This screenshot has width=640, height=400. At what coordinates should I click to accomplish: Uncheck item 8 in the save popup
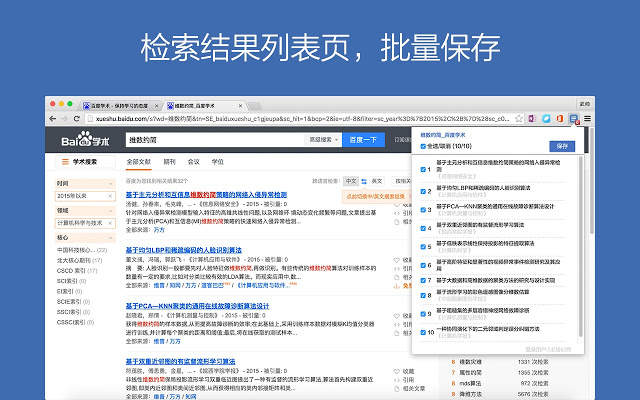click(423, 296)
